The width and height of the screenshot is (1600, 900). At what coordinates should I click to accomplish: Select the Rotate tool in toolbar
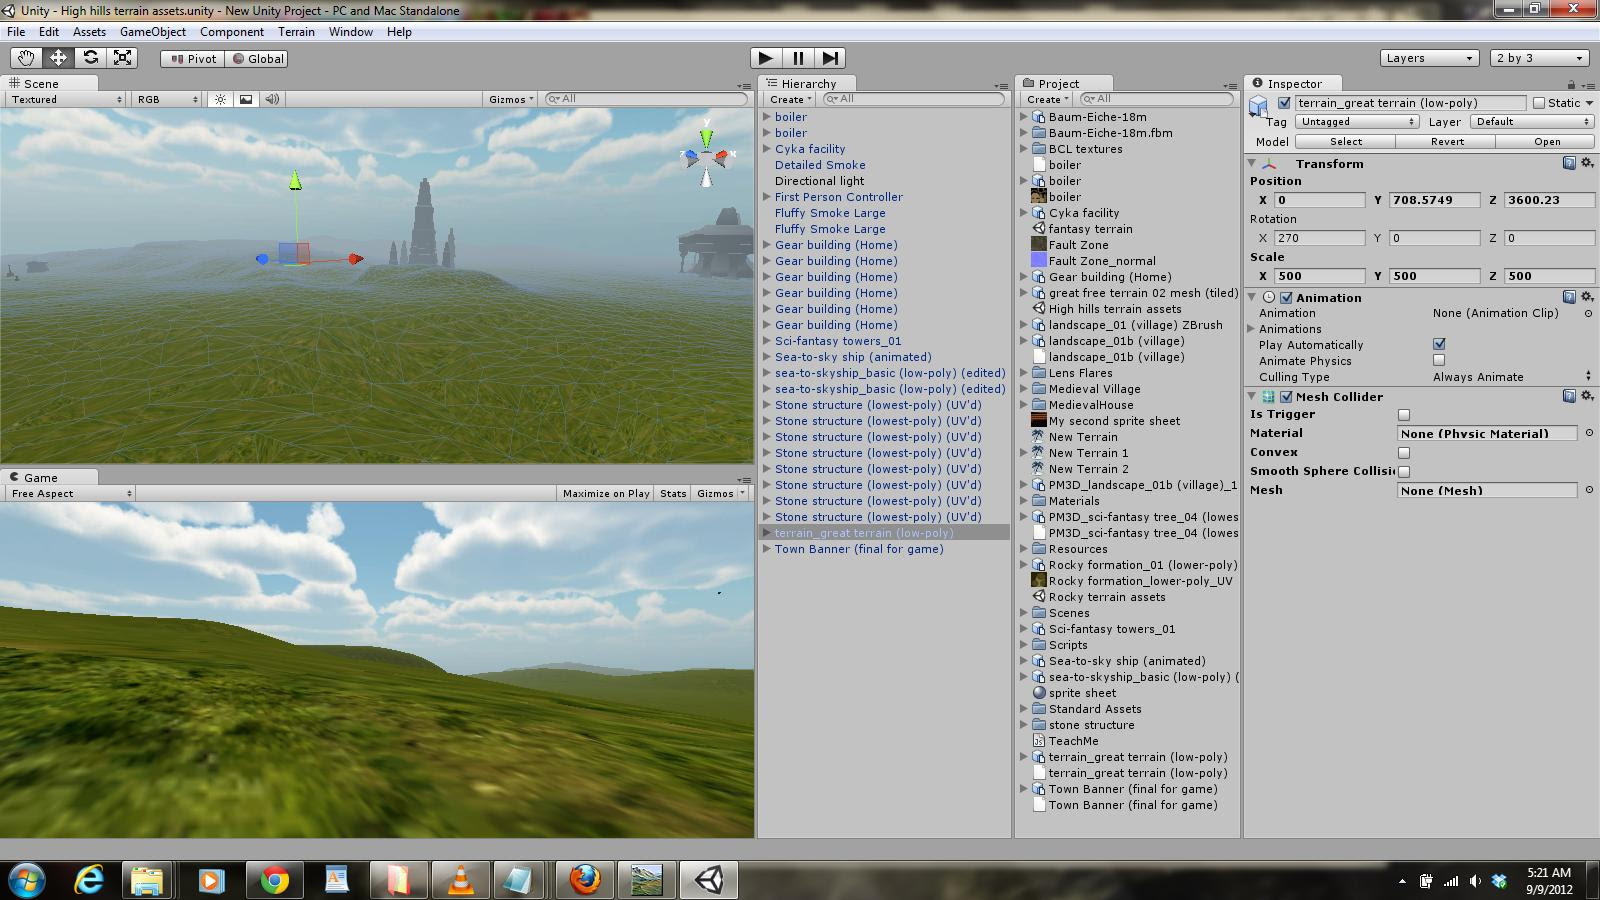tap(90, 58)
